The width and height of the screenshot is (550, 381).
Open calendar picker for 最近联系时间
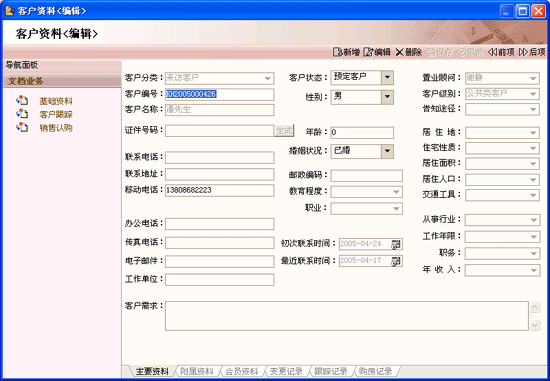(396, 261)
